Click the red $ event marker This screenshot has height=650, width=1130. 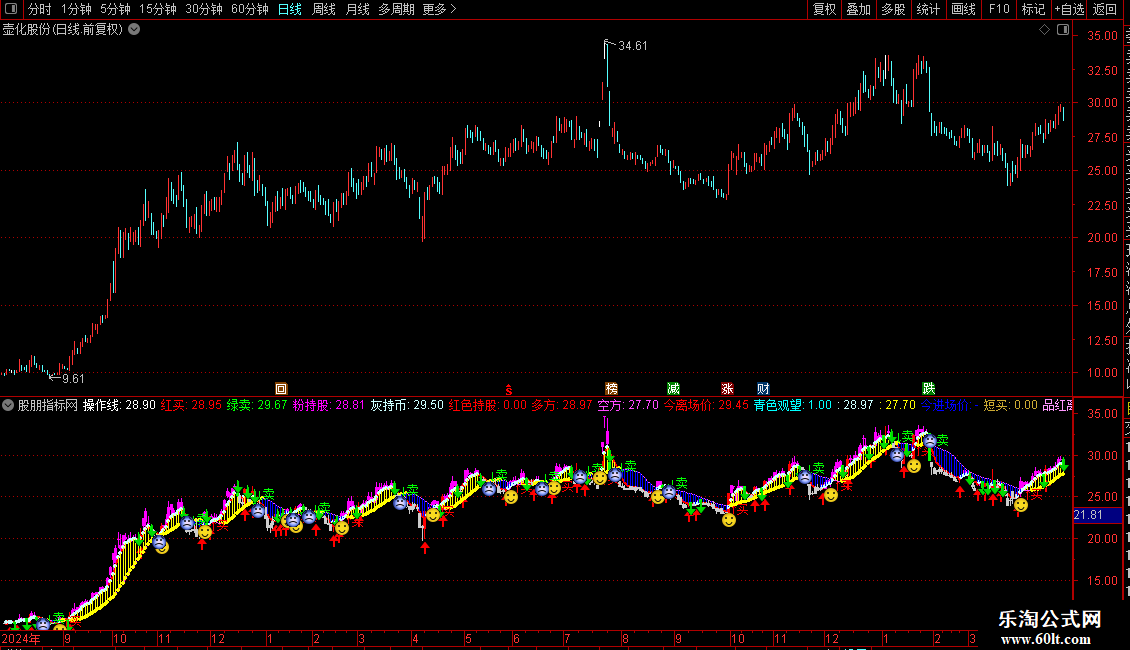tap(509, 390)
